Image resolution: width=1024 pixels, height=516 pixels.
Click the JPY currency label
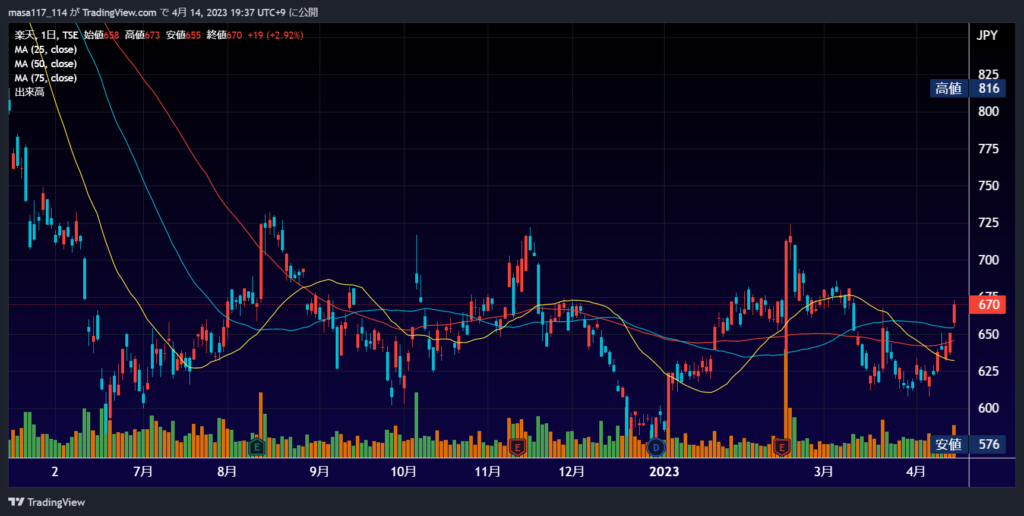[987, 36]
